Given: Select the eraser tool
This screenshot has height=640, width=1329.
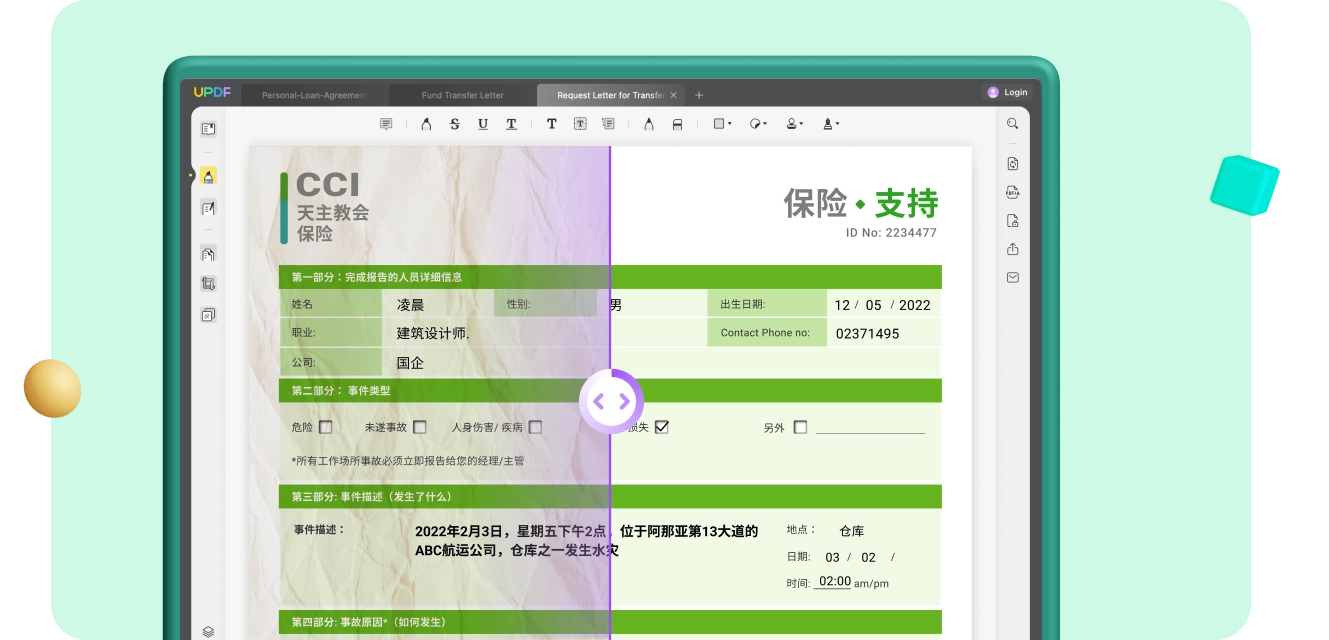Looking at the screenshot, I should click(677, 124).
